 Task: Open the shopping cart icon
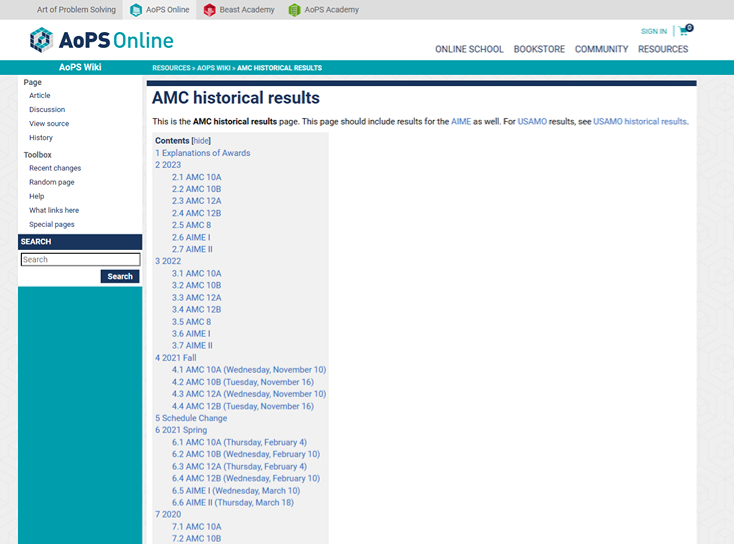point(685,30)
